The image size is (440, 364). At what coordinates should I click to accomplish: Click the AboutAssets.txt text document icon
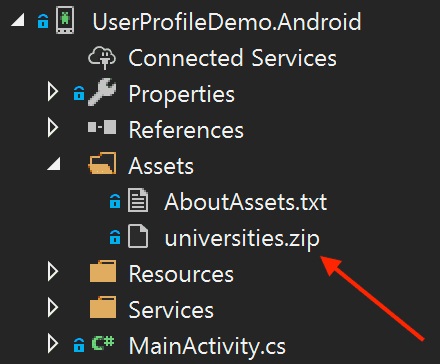138,200
